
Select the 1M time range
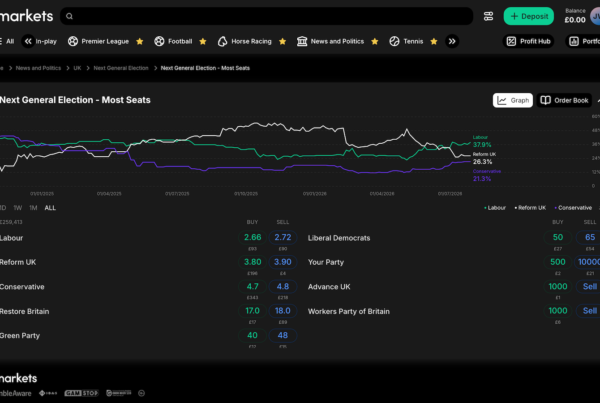(33, 208)
